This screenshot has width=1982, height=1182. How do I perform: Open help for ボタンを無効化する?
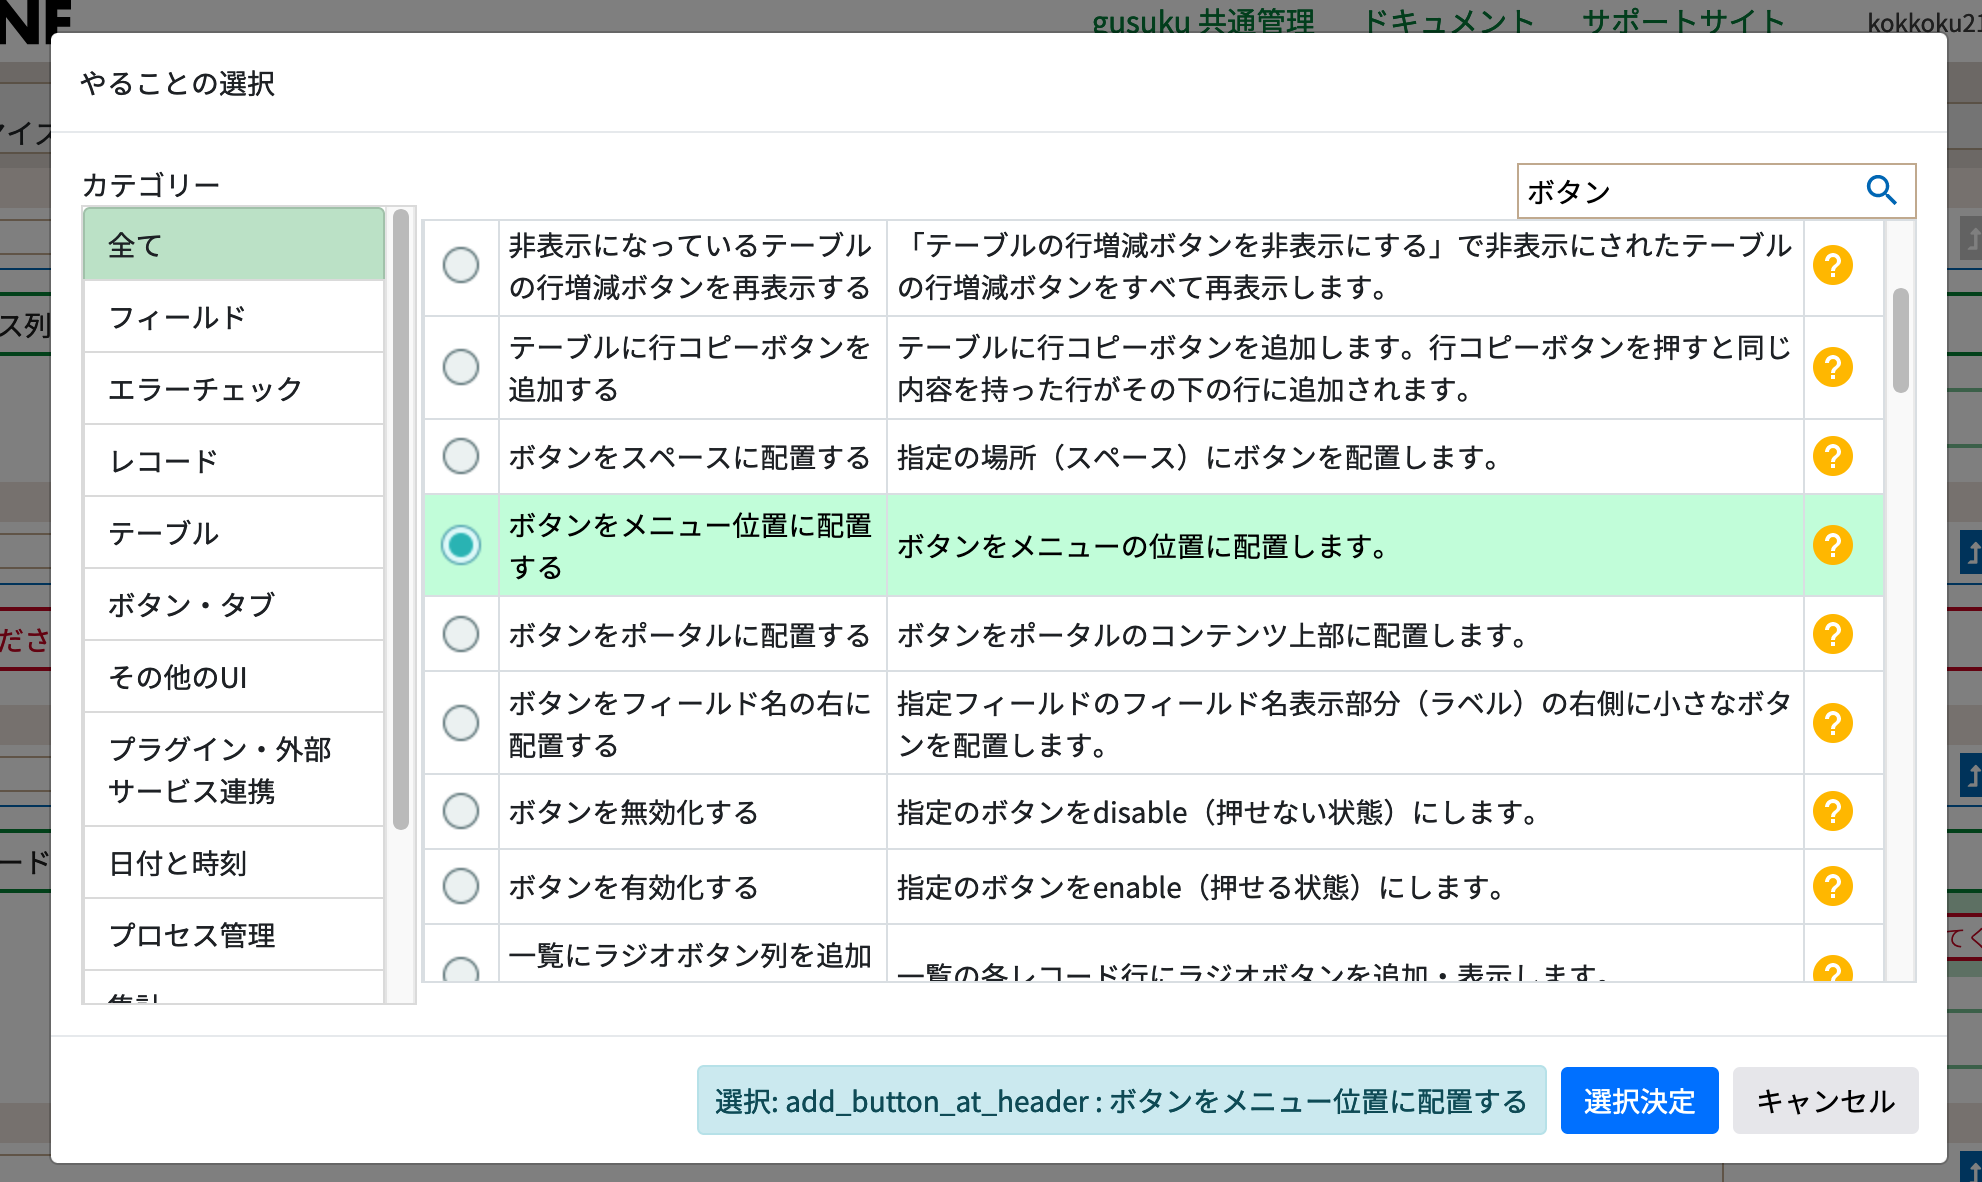(1833, 812)
